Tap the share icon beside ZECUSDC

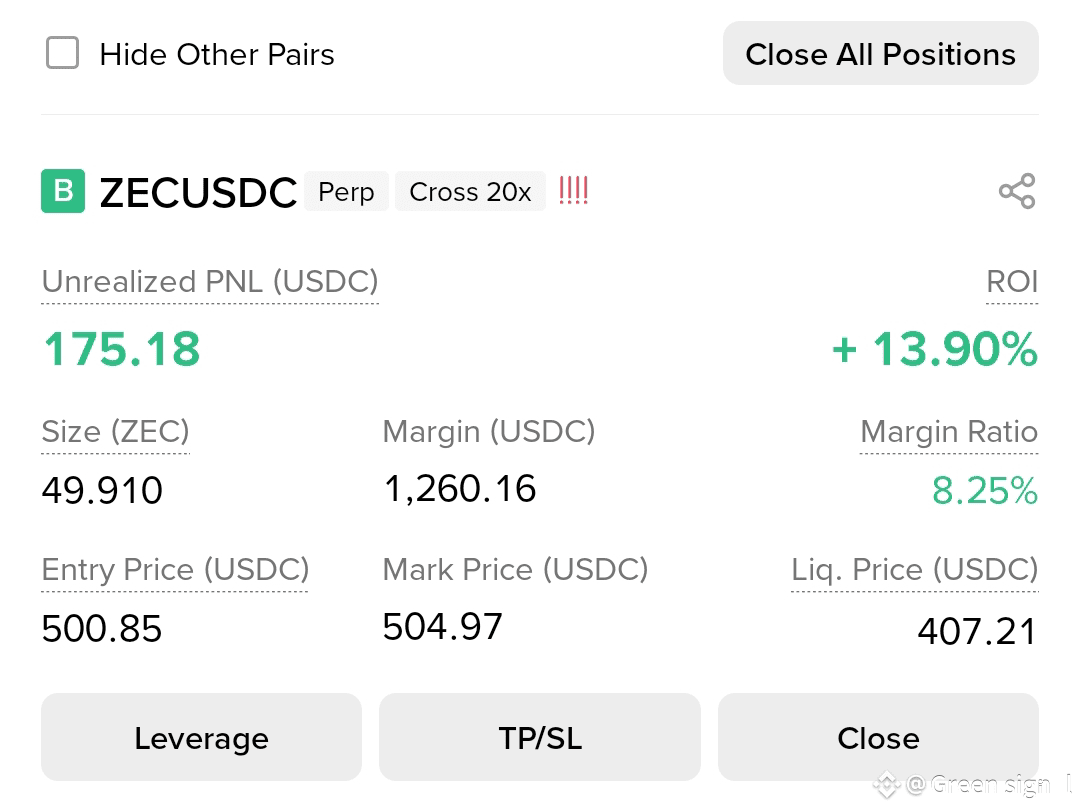(1017, 191)
